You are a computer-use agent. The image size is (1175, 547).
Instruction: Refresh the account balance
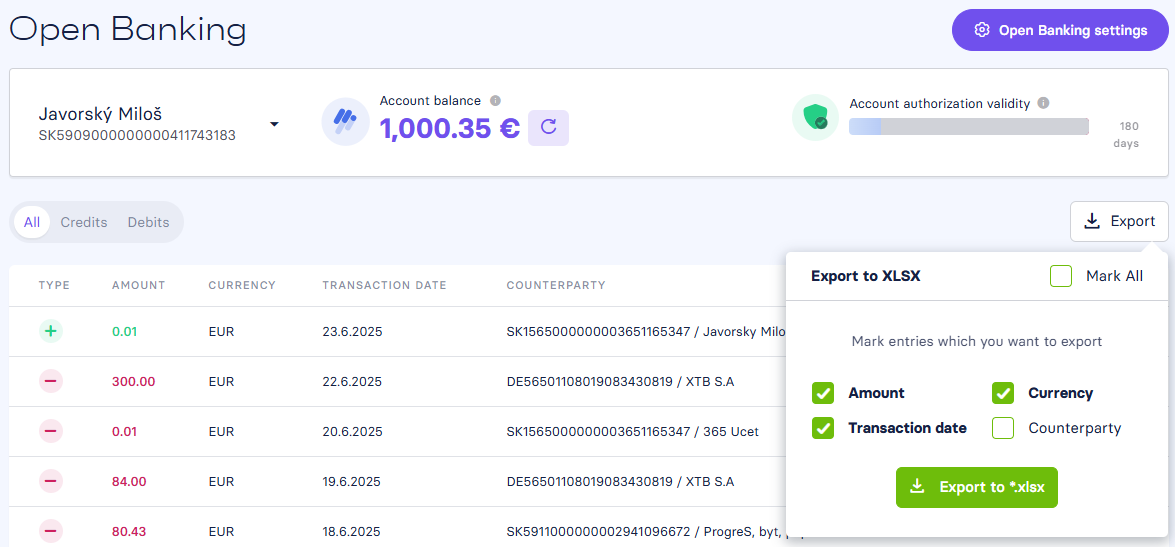point(548,127)
